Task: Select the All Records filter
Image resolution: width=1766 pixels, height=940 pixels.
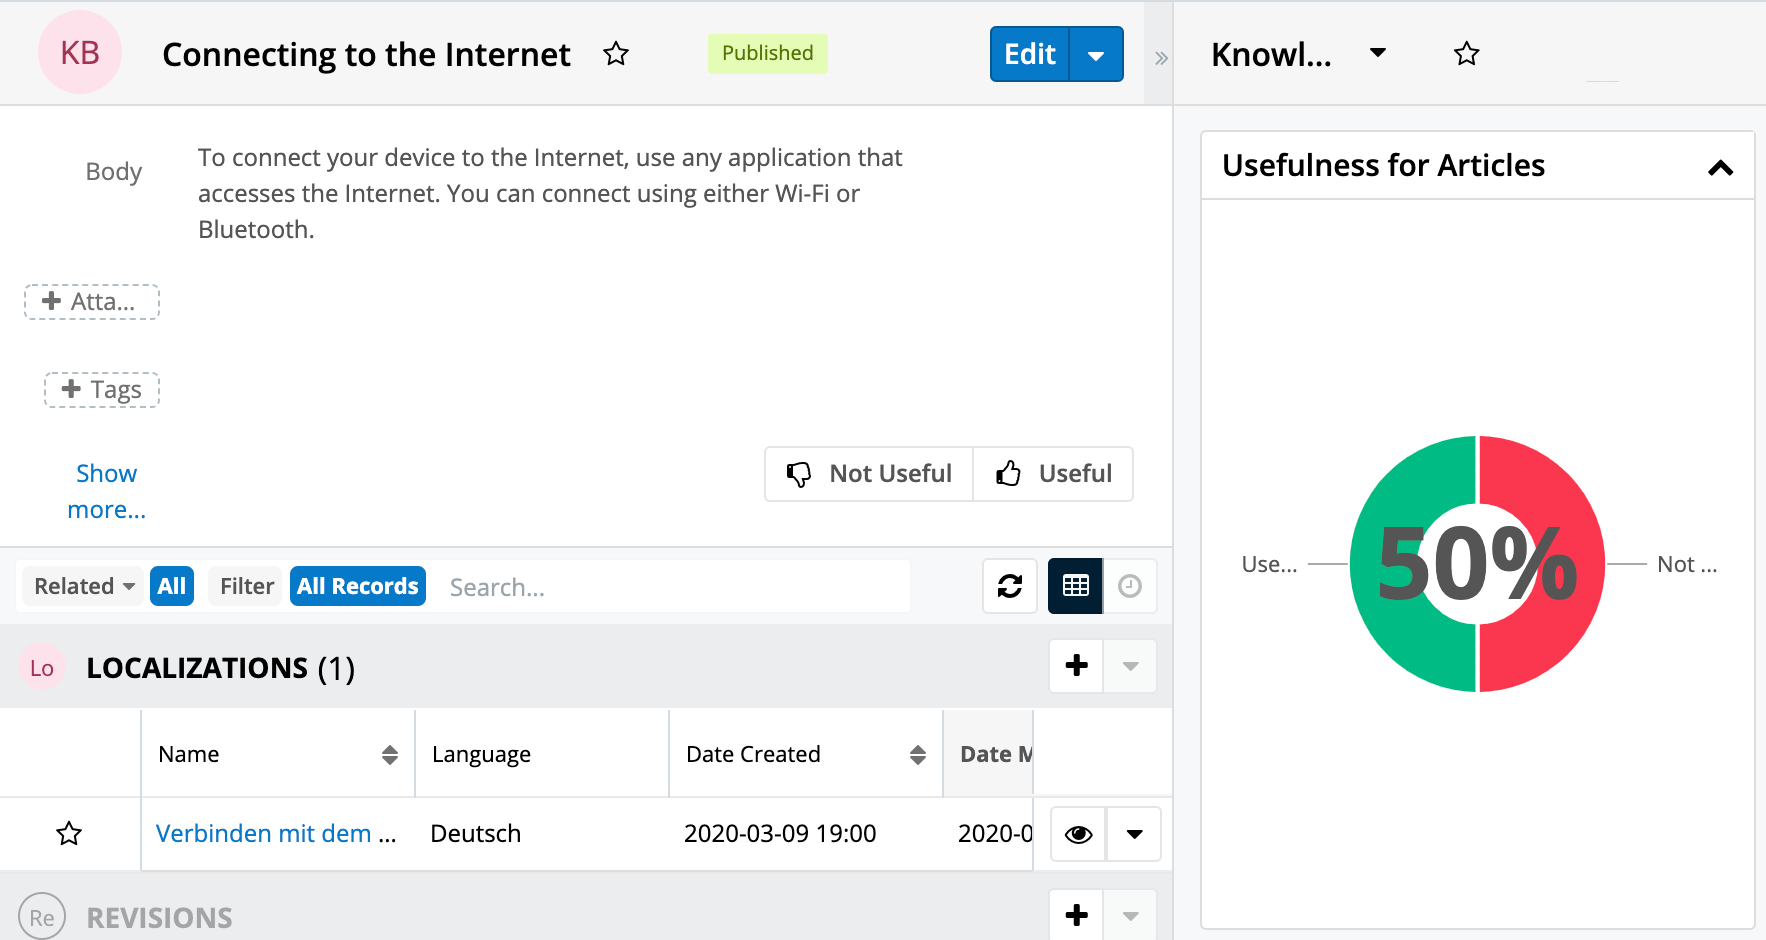Action: point(357,586)
